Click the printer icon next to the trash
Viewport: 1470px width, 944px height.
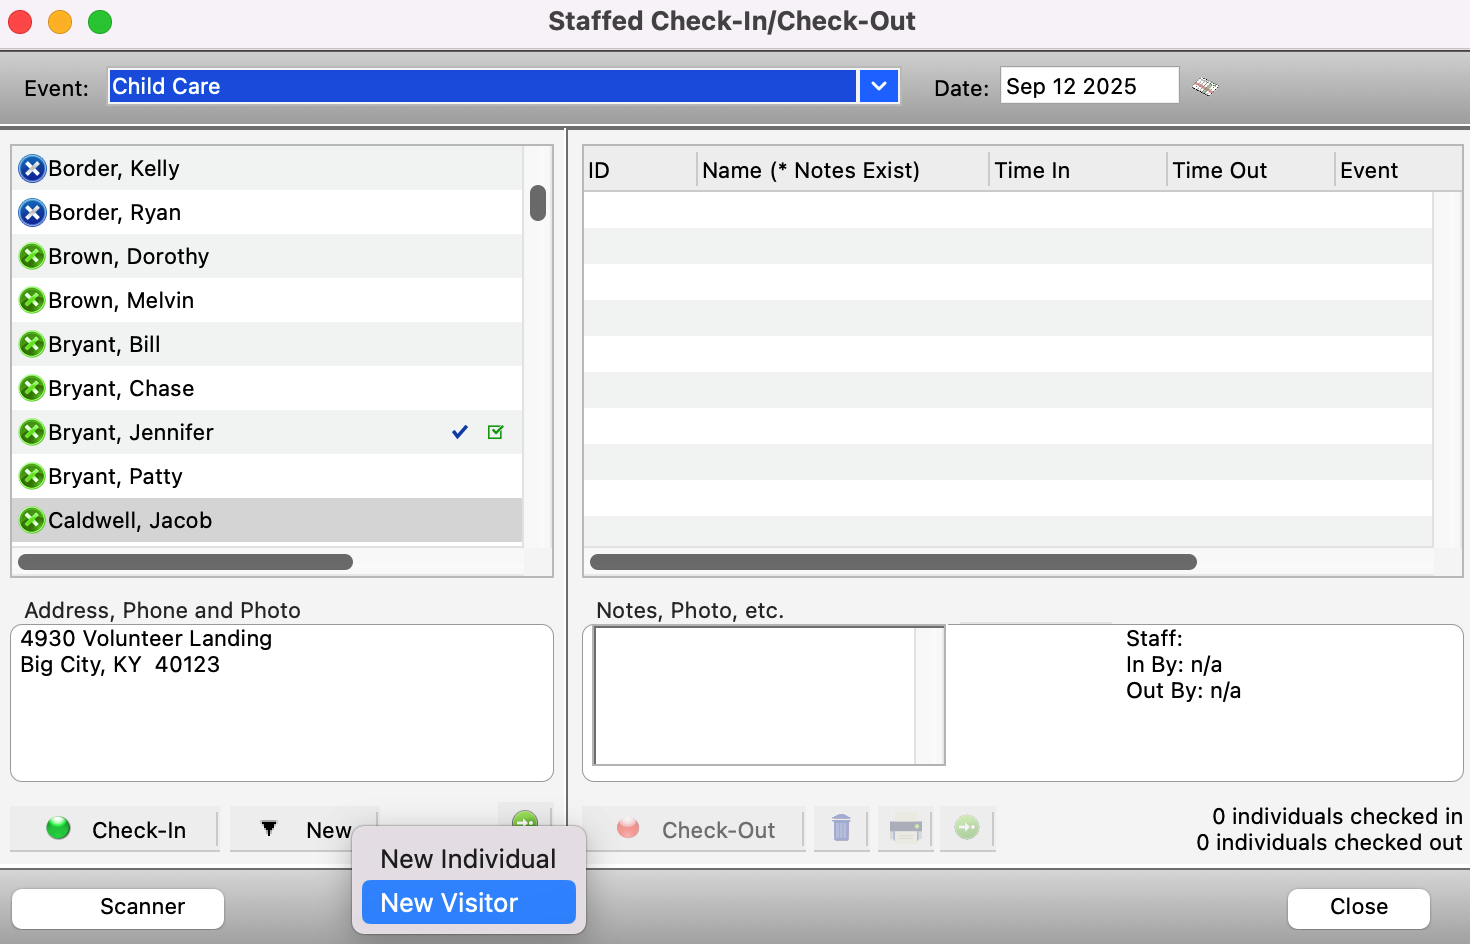click(x=905, y=829)
